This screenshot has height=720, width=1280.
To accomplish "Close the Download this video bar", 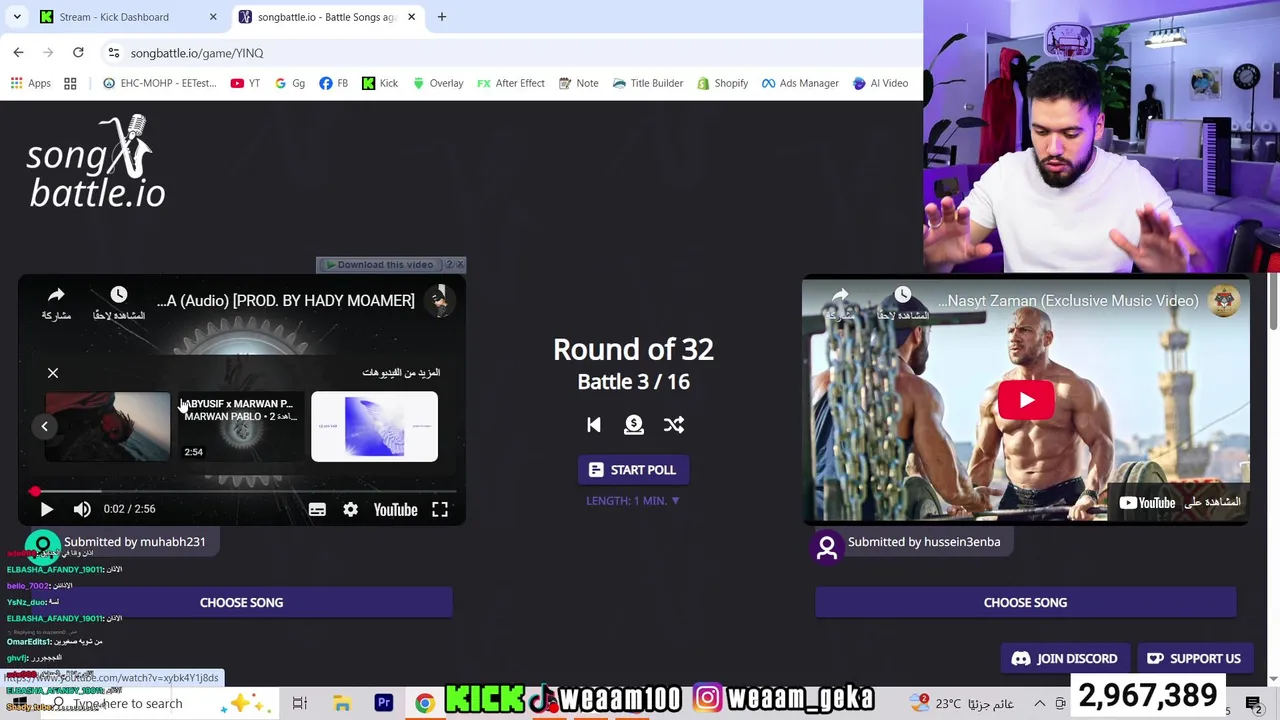I will pos(460,265).
